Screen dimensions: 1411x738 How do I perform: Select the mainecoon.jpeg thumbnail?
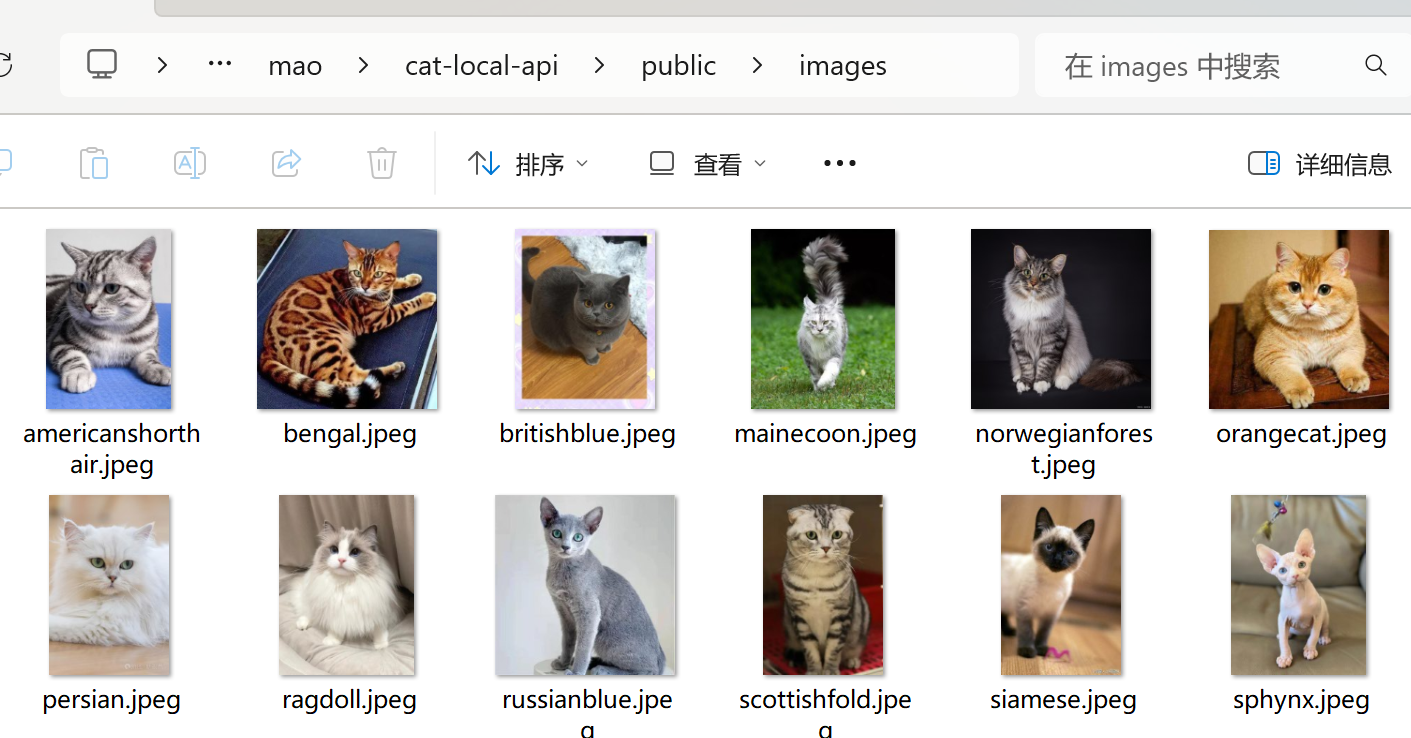point(823,319)
